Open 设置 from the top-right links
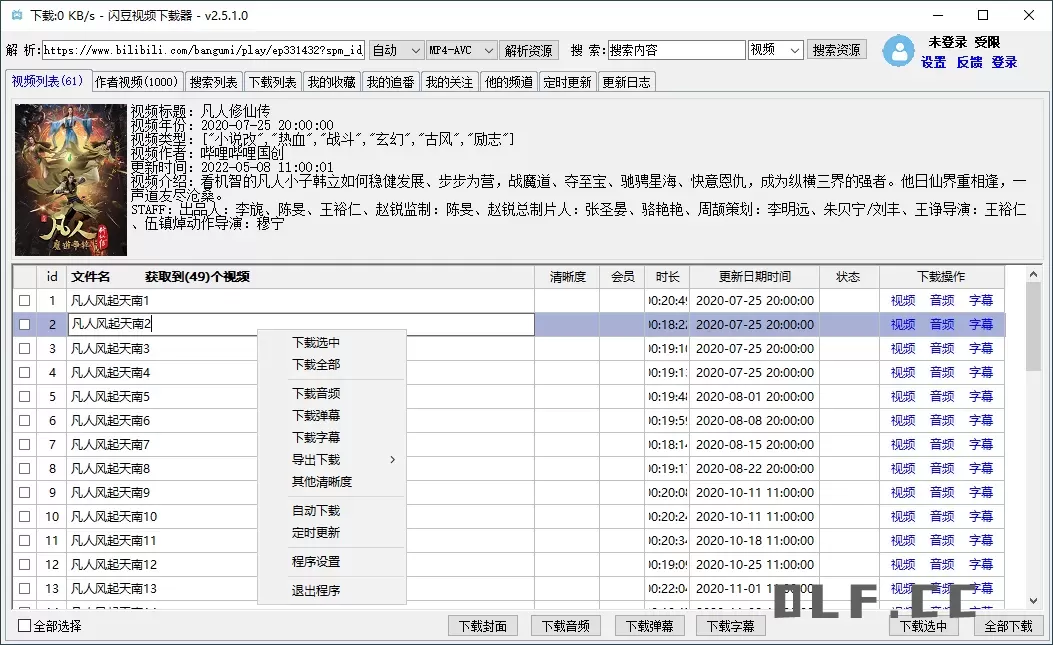This screenshot has width=1053, height=645. (x=932, y=61)
